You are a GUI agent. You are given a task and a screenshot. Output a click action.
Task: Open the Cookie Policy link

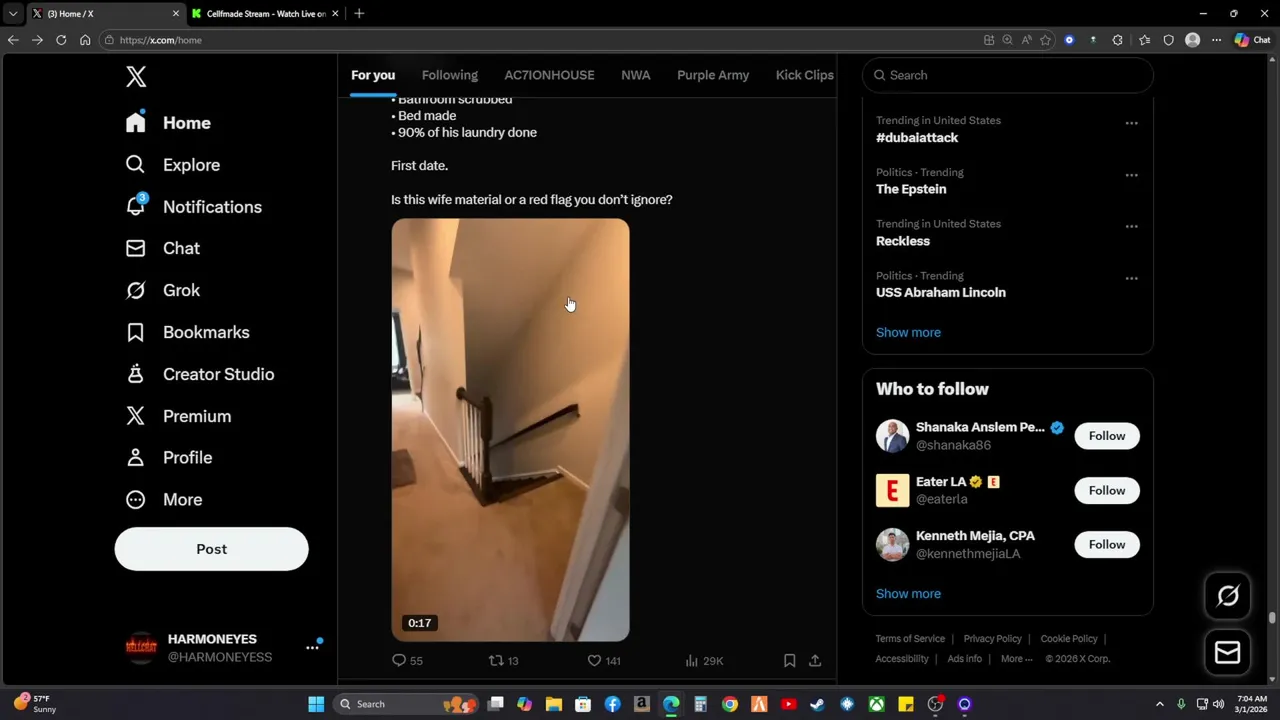[x=1069, y=639]
